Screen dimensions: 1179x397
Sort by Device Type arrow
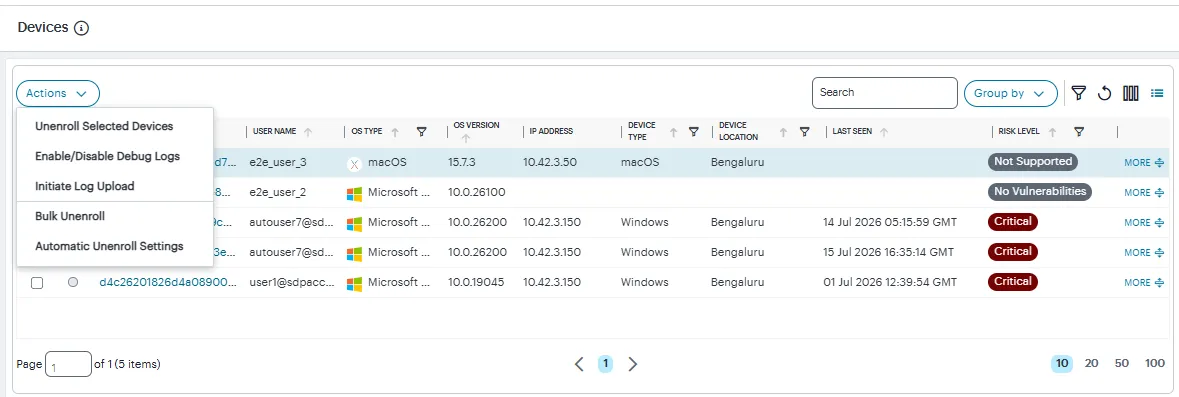tap(673, 132)
